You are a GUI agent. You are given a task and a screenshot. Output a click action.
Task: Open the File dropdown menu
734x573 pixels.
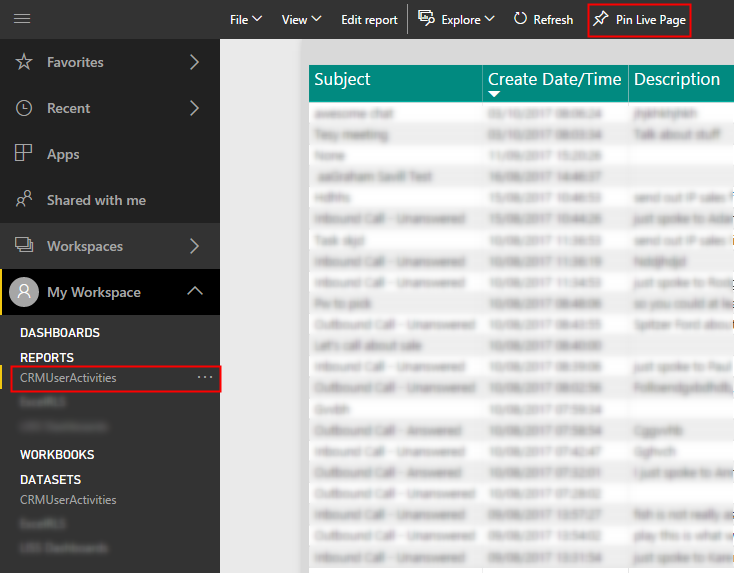[245, 20]
